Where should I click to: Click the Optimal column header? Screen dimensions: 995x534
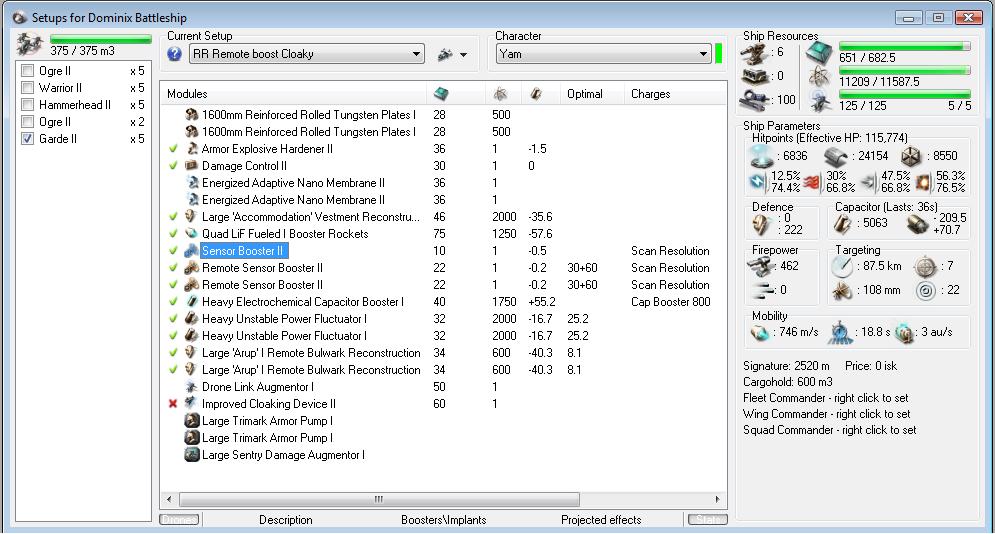[592, 94]
